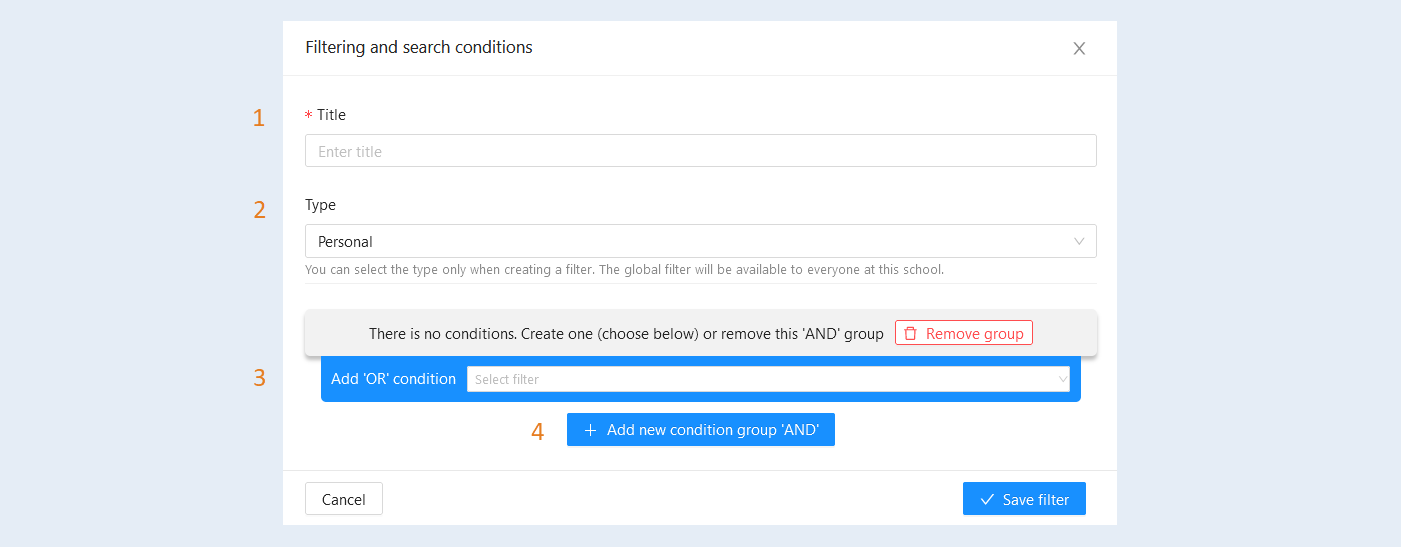The height and width of the screenshot is (547, 1401).
Task: Save the filter
Action: tap(1024, 499)
